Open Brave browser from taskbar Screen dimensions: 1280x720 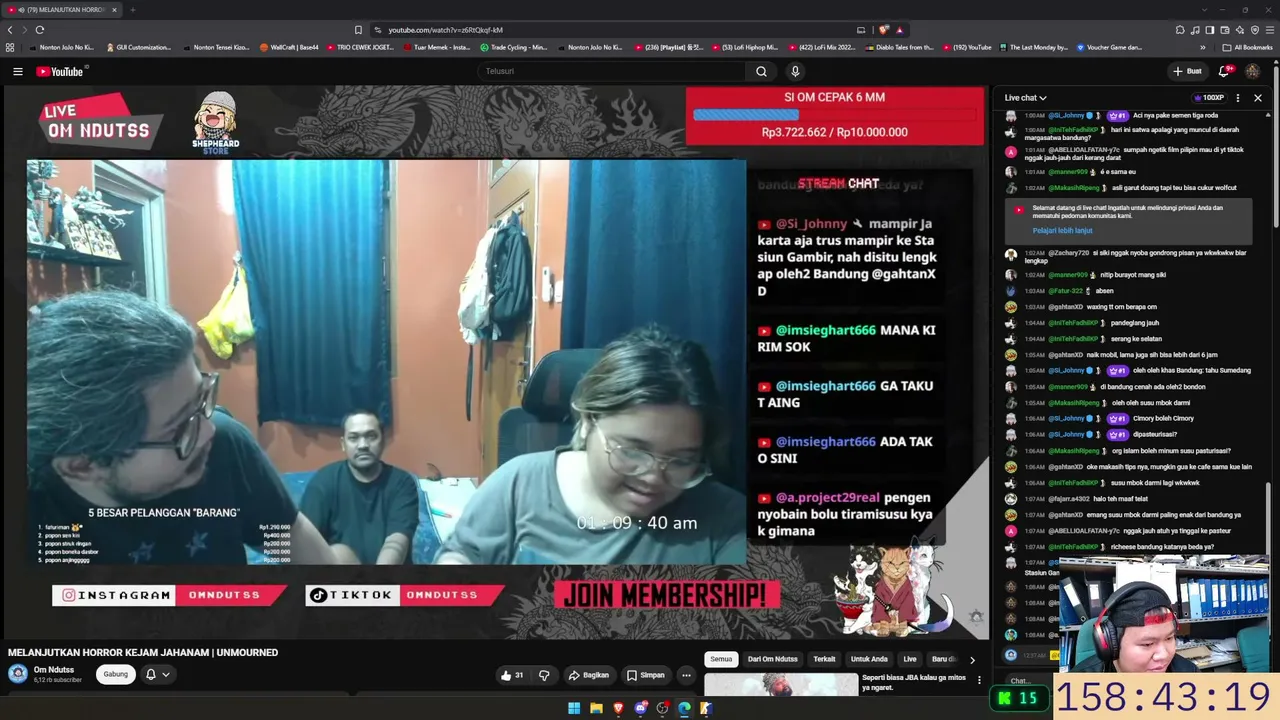click(x=618, y=708)
